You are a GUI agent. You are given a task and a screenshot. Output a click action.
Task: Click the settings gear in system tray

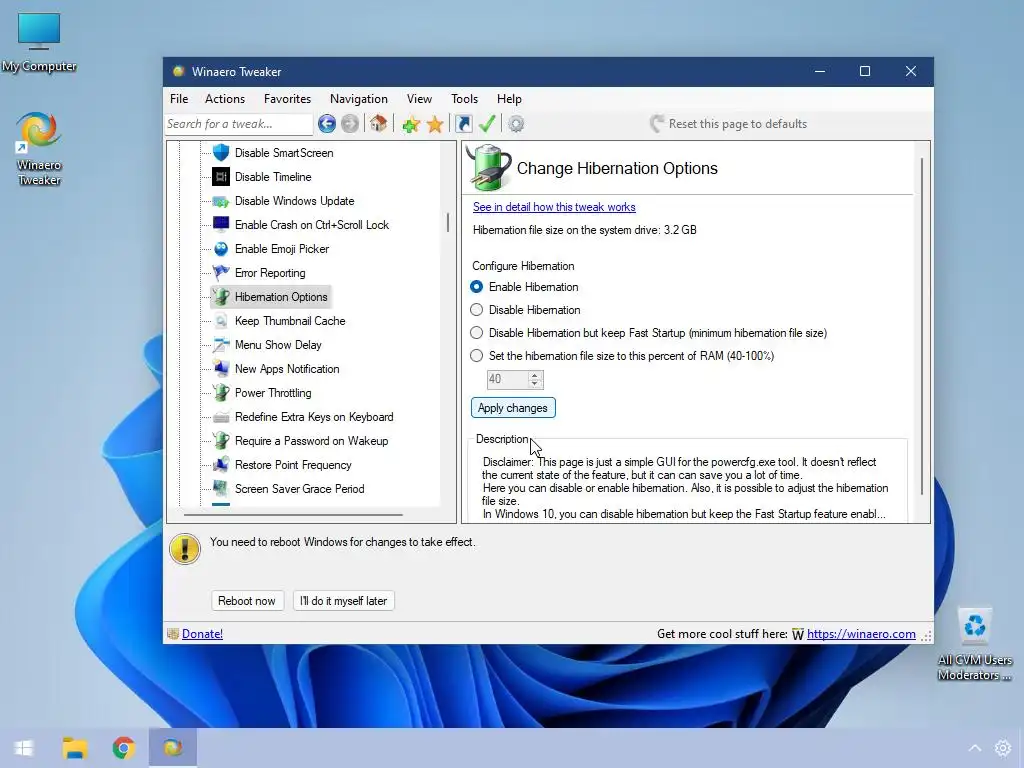tap(1002, 748)
